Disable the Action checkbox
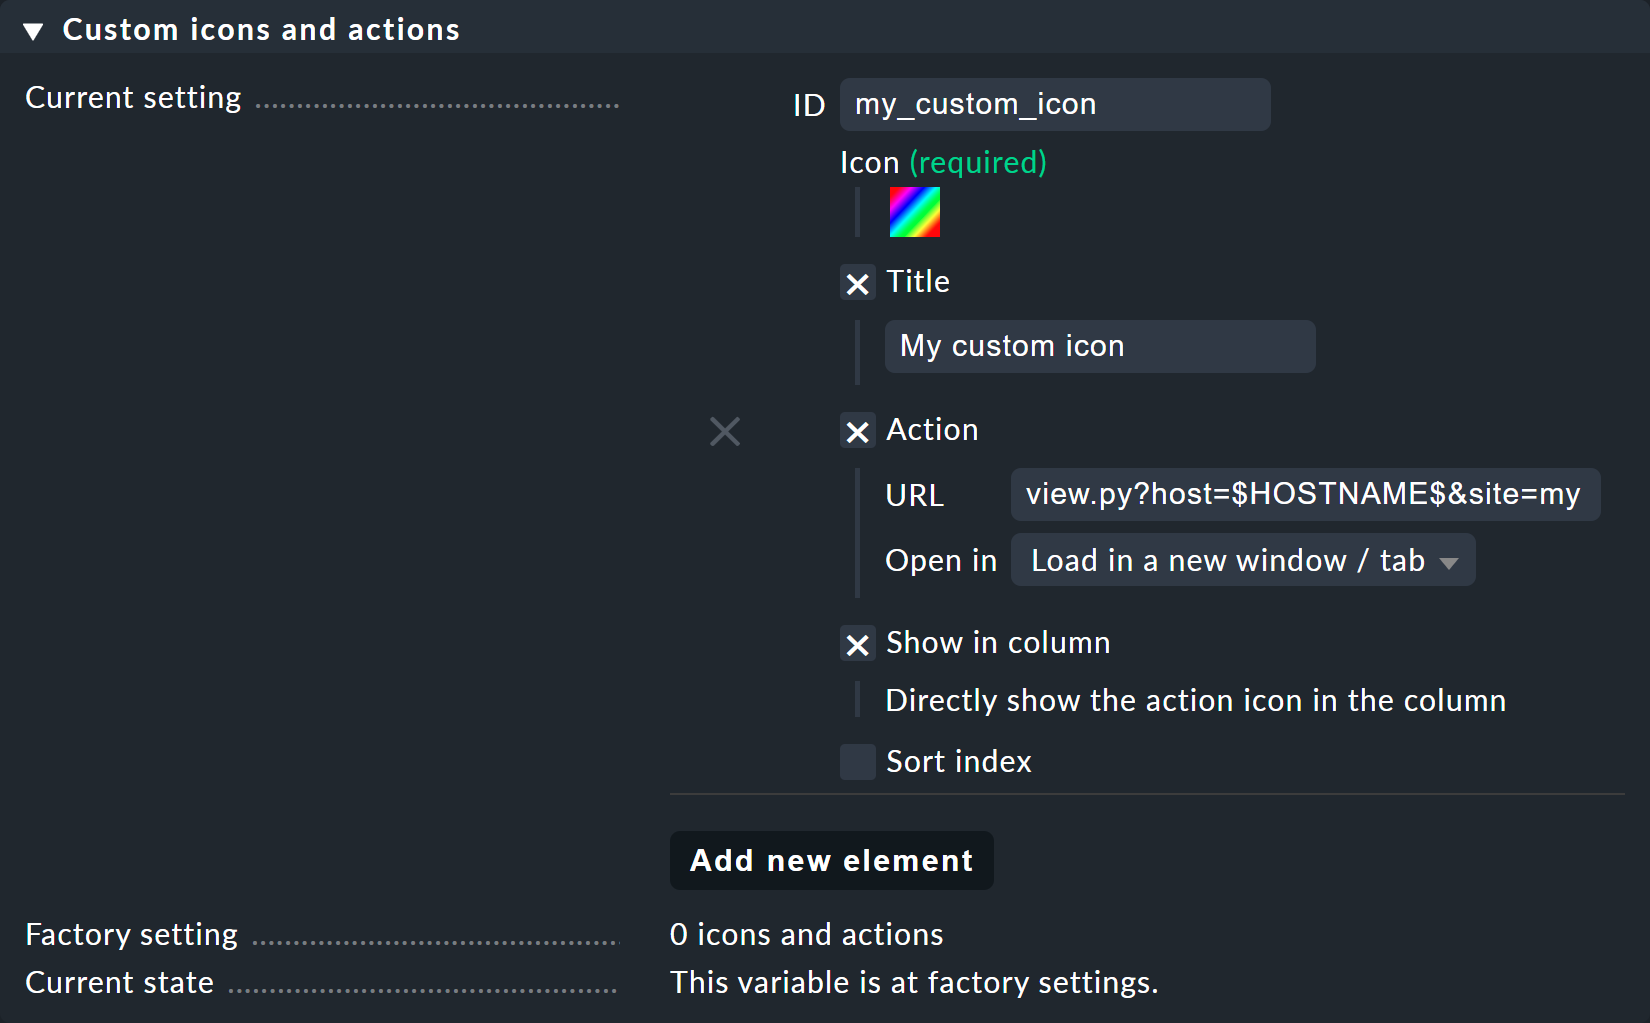 coord(857,431)
